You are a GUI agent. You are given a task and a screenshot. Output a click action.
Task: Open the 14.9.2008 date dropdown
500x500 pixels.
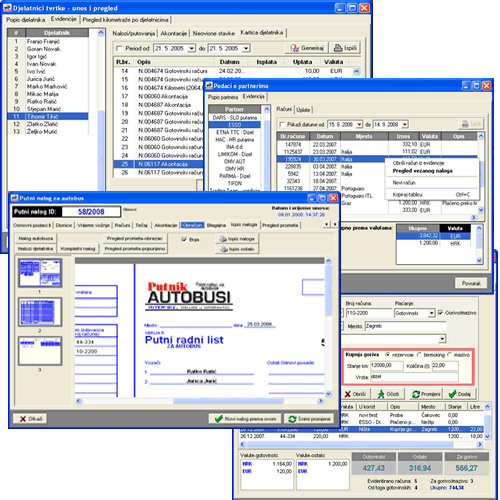tap(405, 125)
